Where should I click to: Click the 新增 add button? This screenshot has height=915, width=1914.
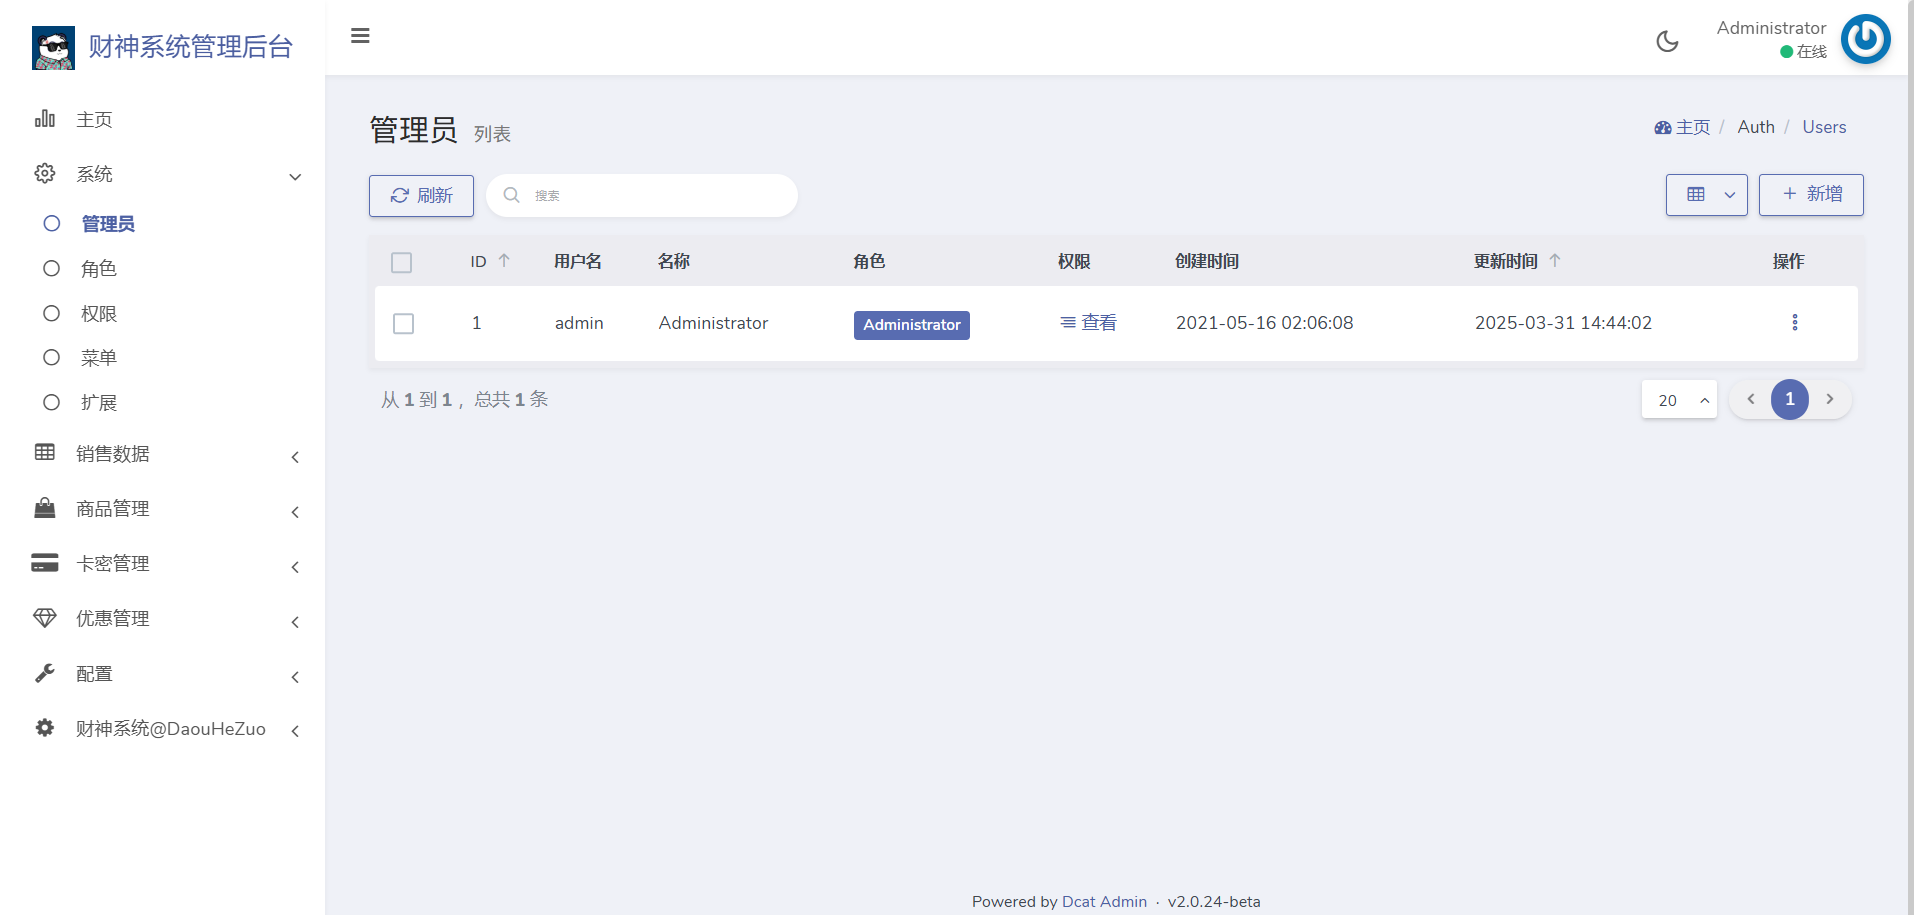click(x=1810, y=195)
